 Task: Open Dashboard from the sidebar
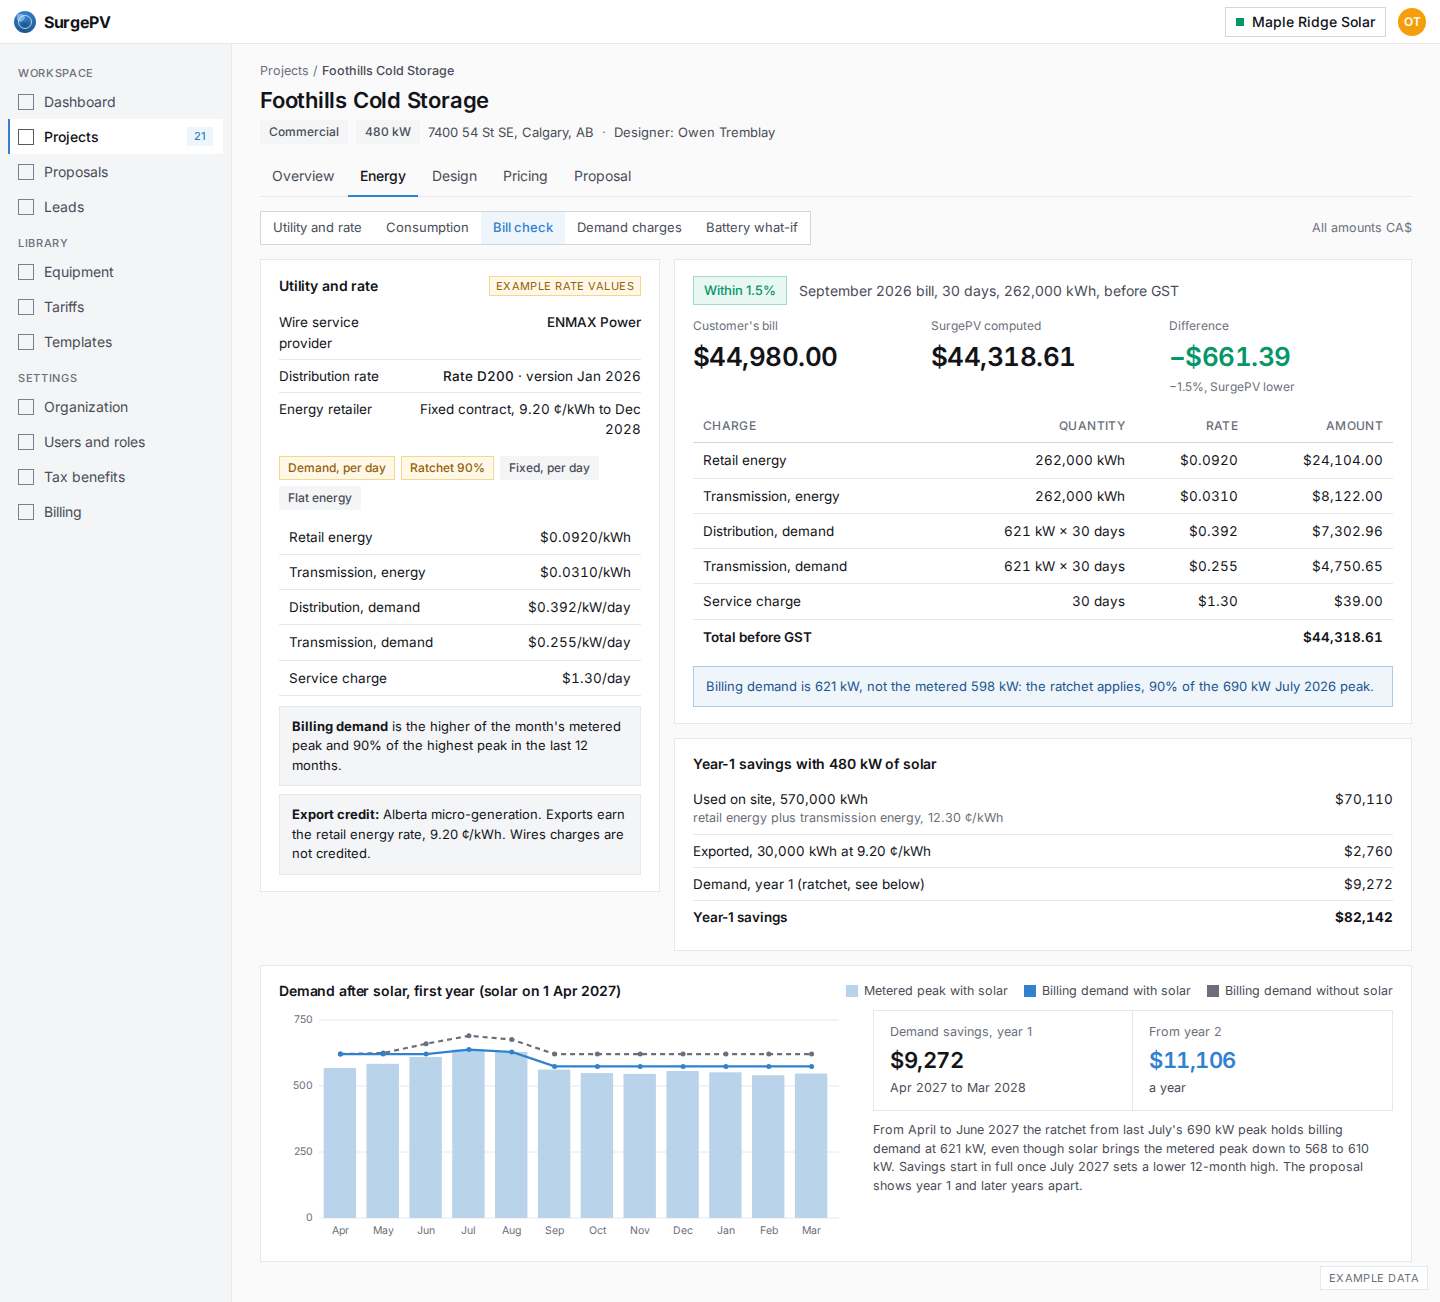[x=115, y=102]
